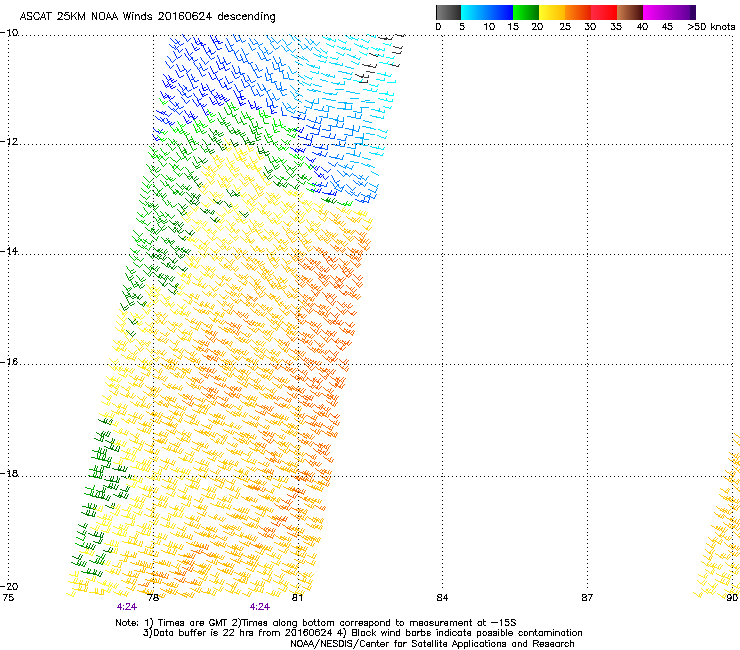Click note 'Black wind barbs indicate possible contamination'
740x650 pixels.
pos(467,633)
